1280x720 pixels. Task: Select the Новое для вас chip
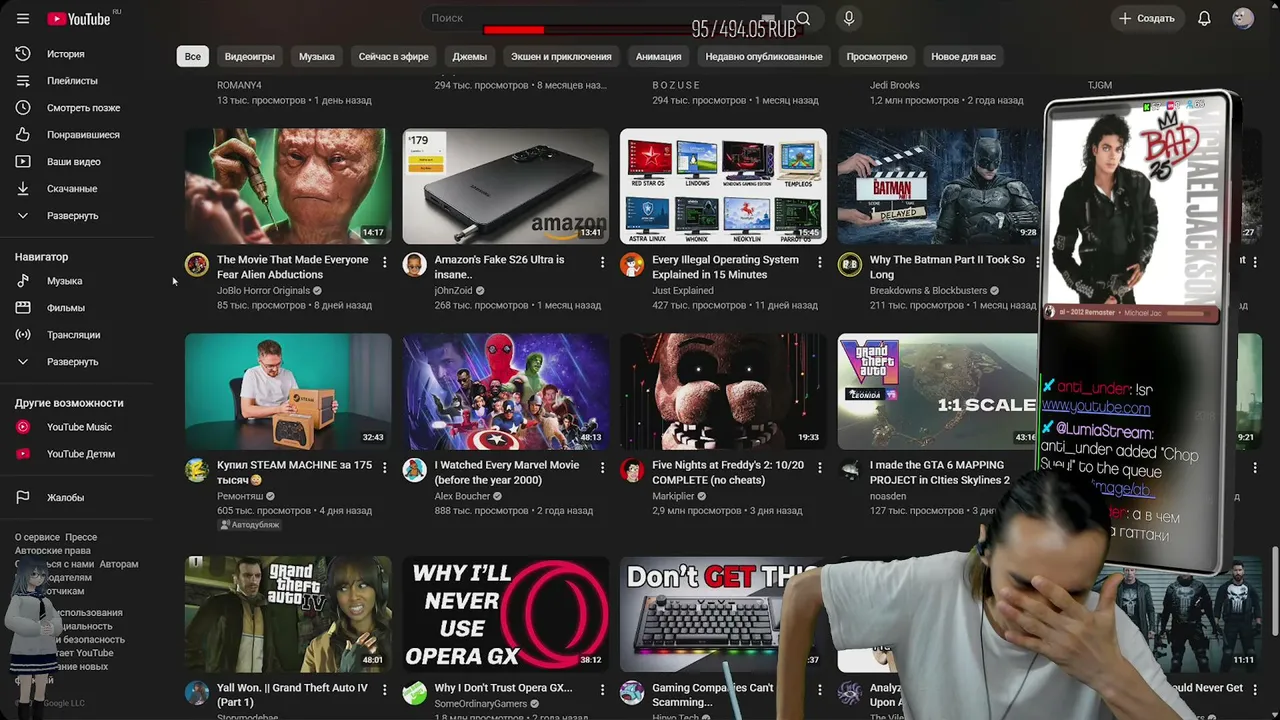964,57
